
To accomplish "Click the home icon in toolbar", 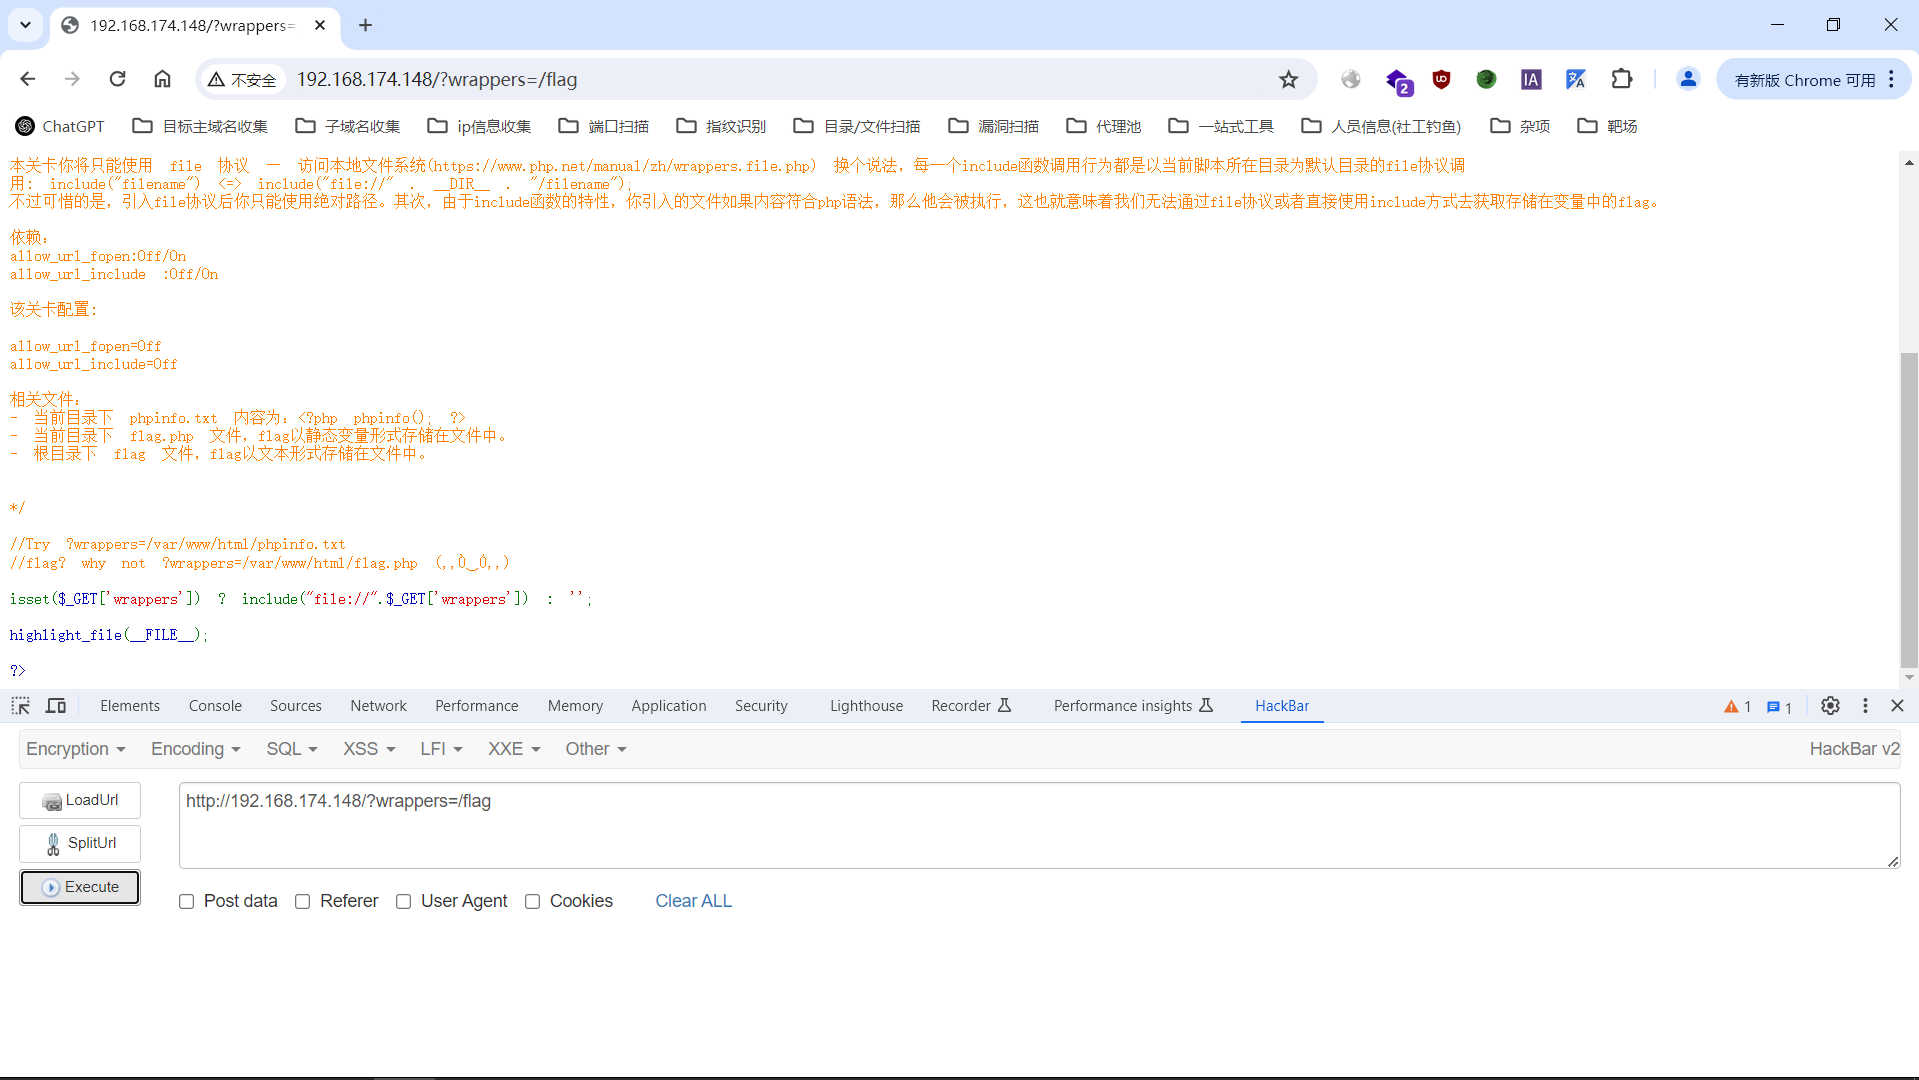I will click(162, 79).
